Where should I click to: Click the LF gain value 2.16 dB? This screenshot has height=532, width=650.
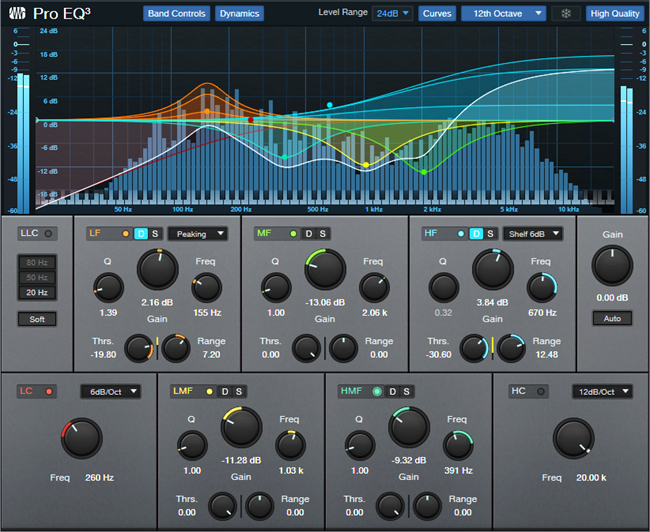point(157,302)
